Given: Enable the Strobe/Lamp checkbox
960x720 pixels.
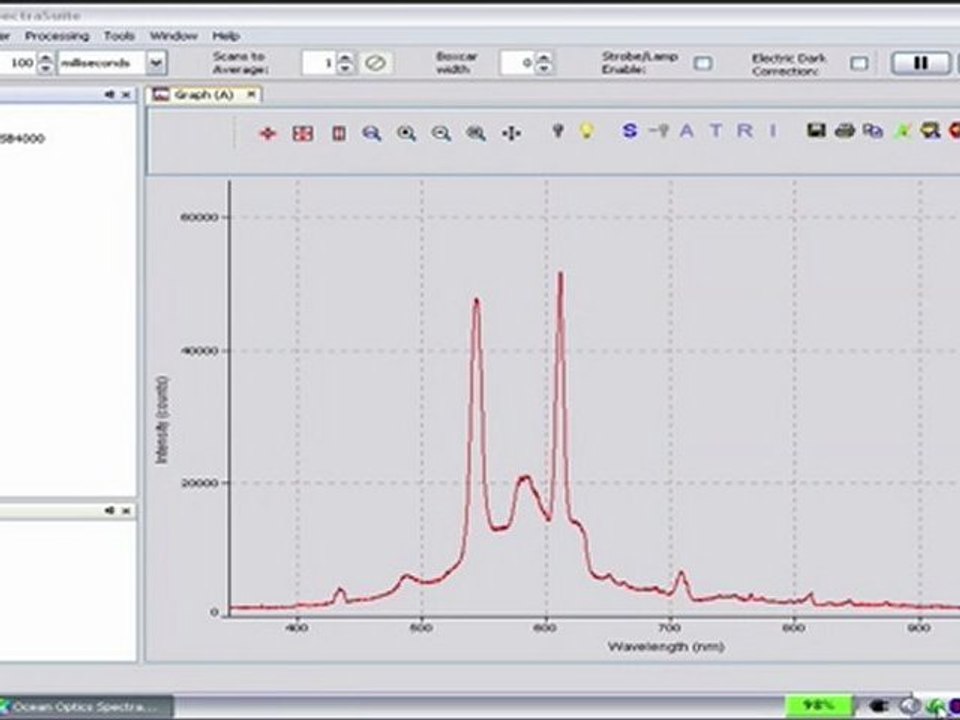Looking at the screenshot, I should 703,63.
